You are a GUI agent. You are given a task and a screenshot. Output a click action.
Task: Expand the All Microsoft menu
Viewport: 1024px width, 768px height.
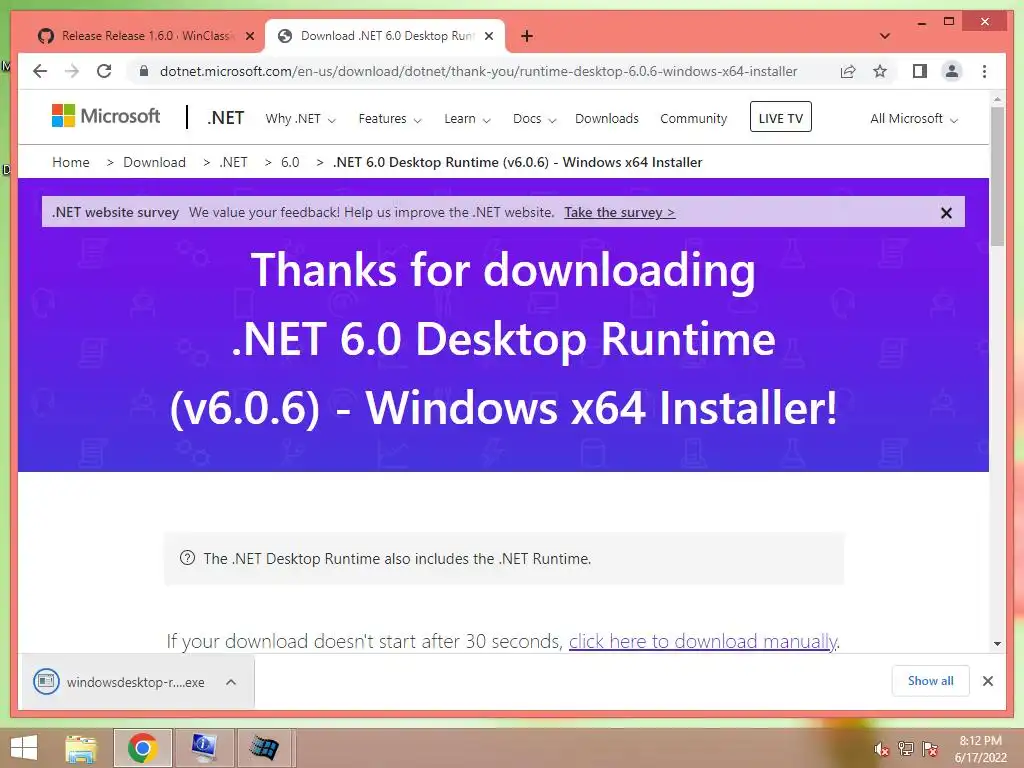point(914,119)
